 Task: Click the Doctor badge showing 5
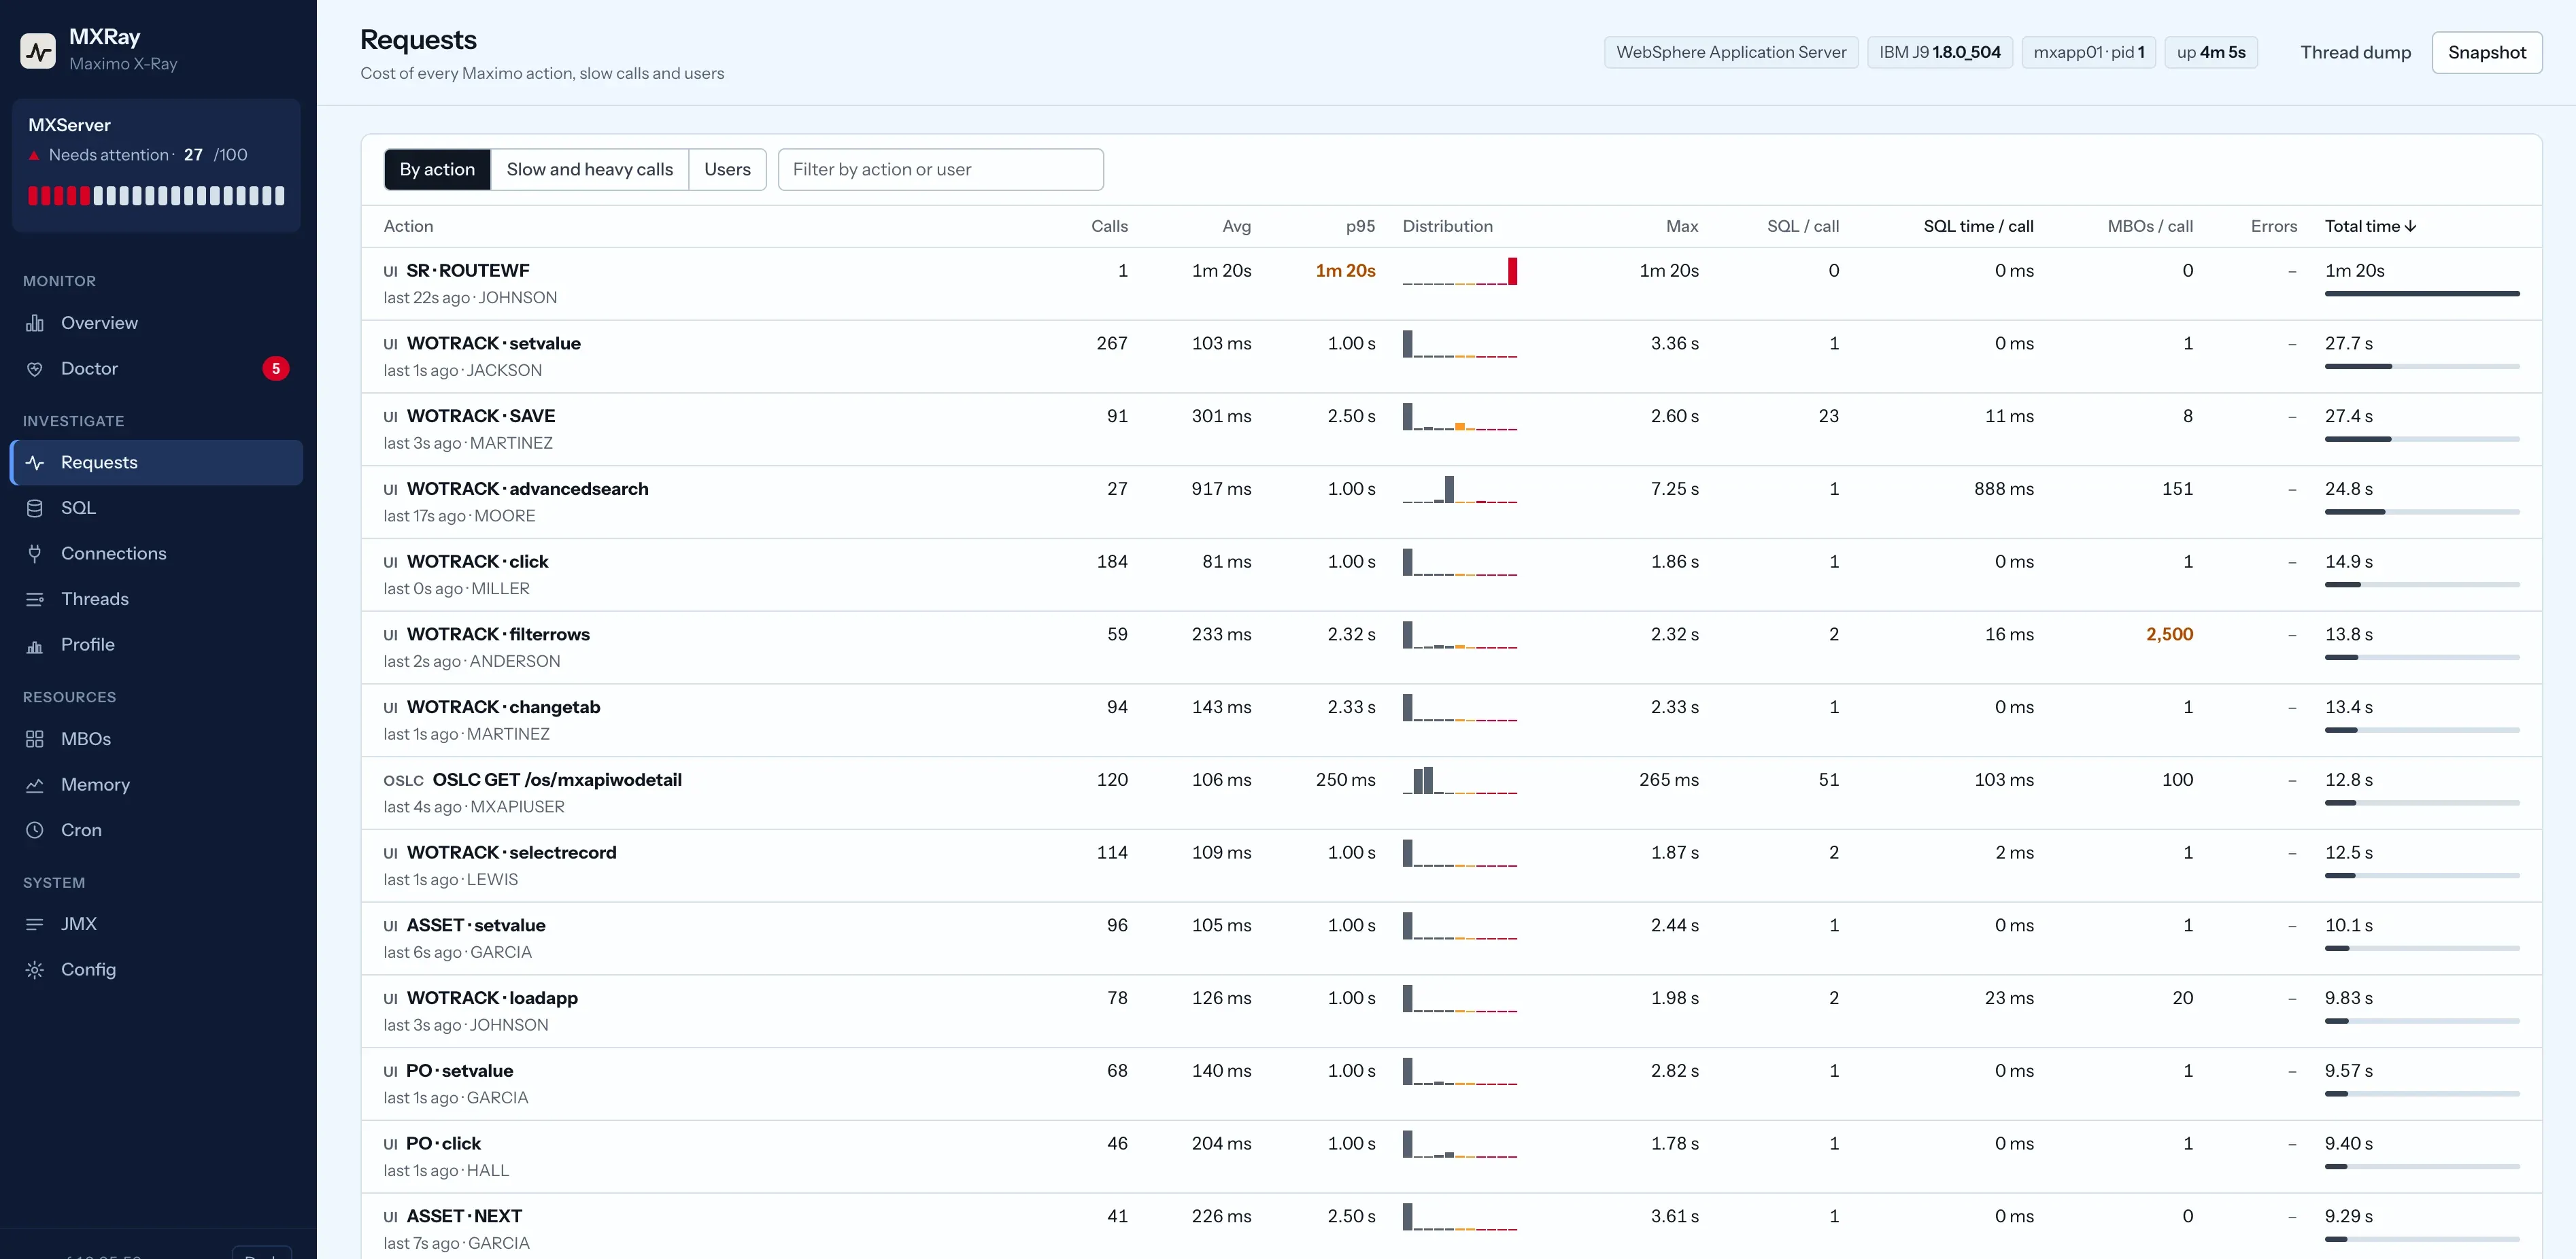point(276,369)
